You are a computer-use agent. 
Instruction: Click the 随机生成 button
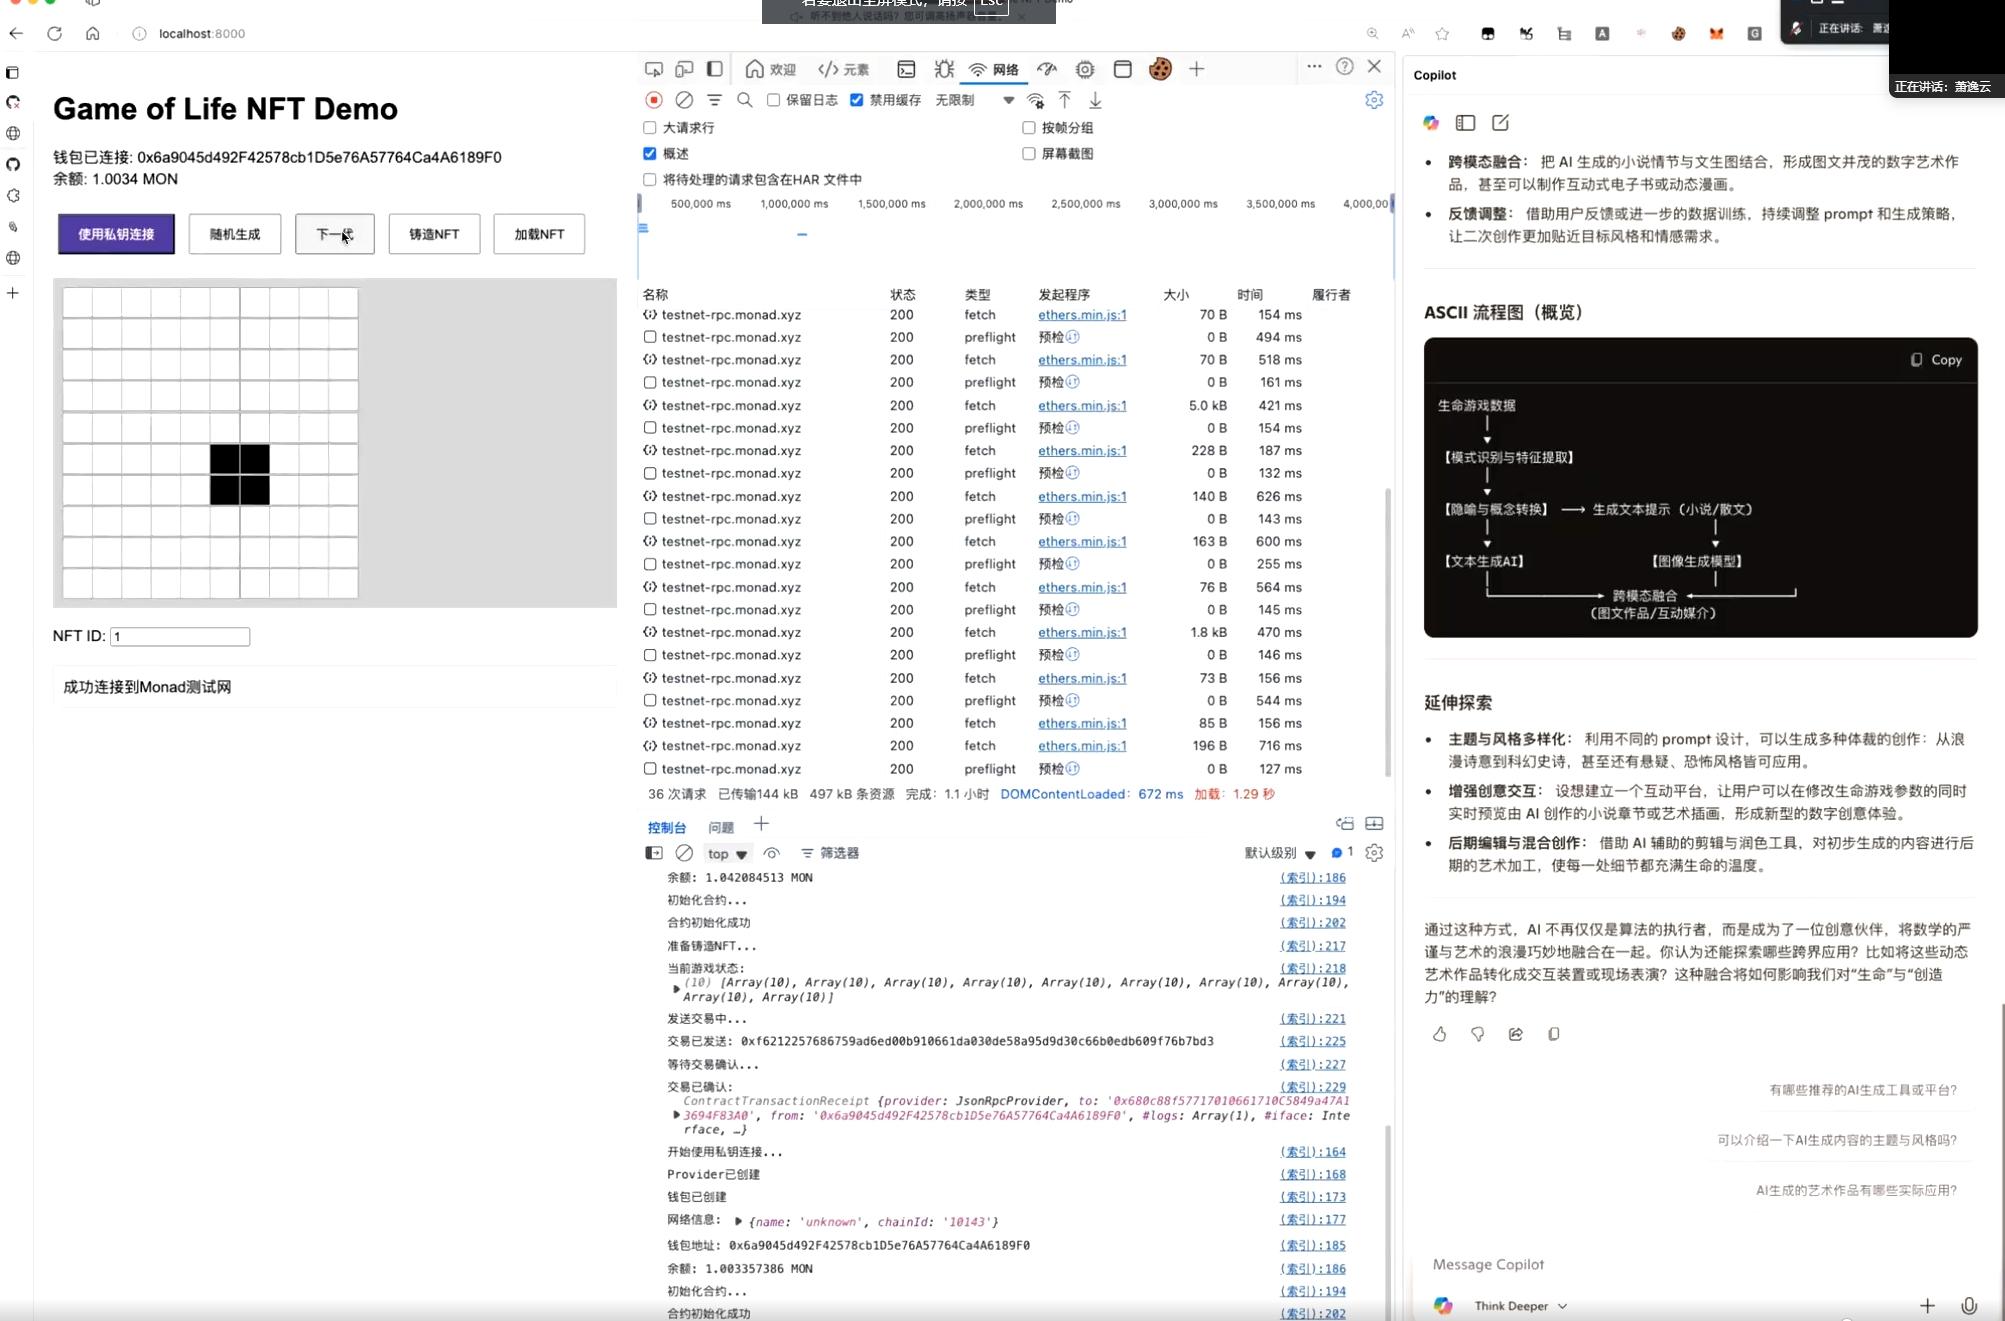(235, 234)
